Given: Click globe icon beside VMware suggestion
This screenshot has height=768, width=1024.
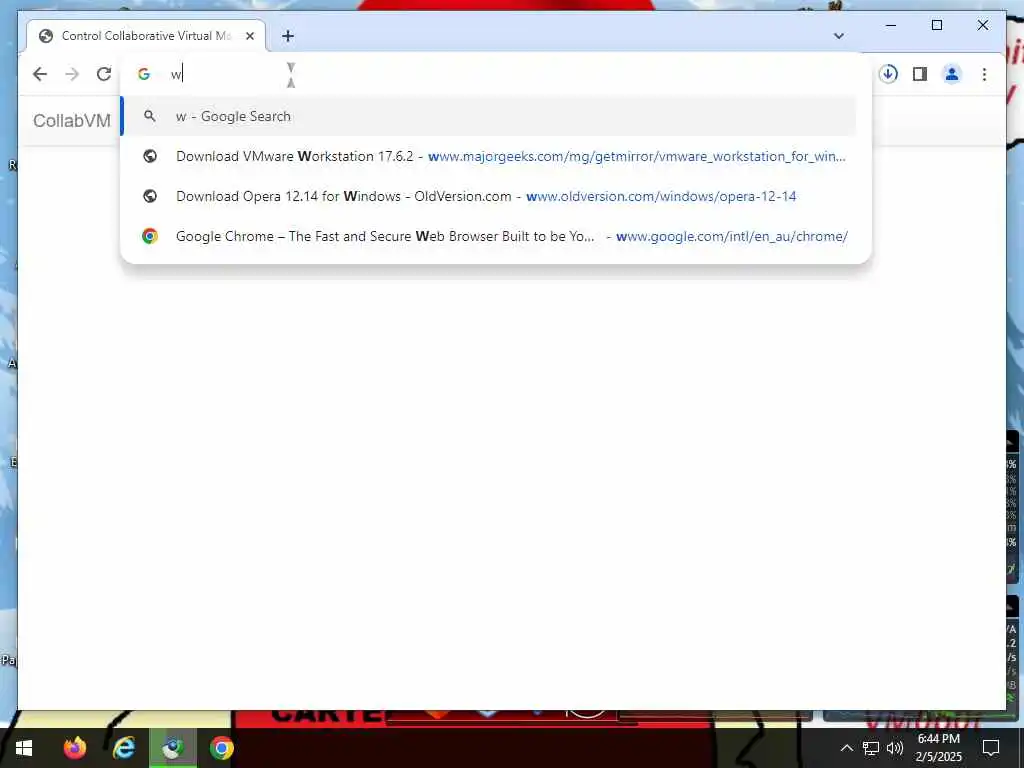Looking at the screenshot, I should 150,156.
